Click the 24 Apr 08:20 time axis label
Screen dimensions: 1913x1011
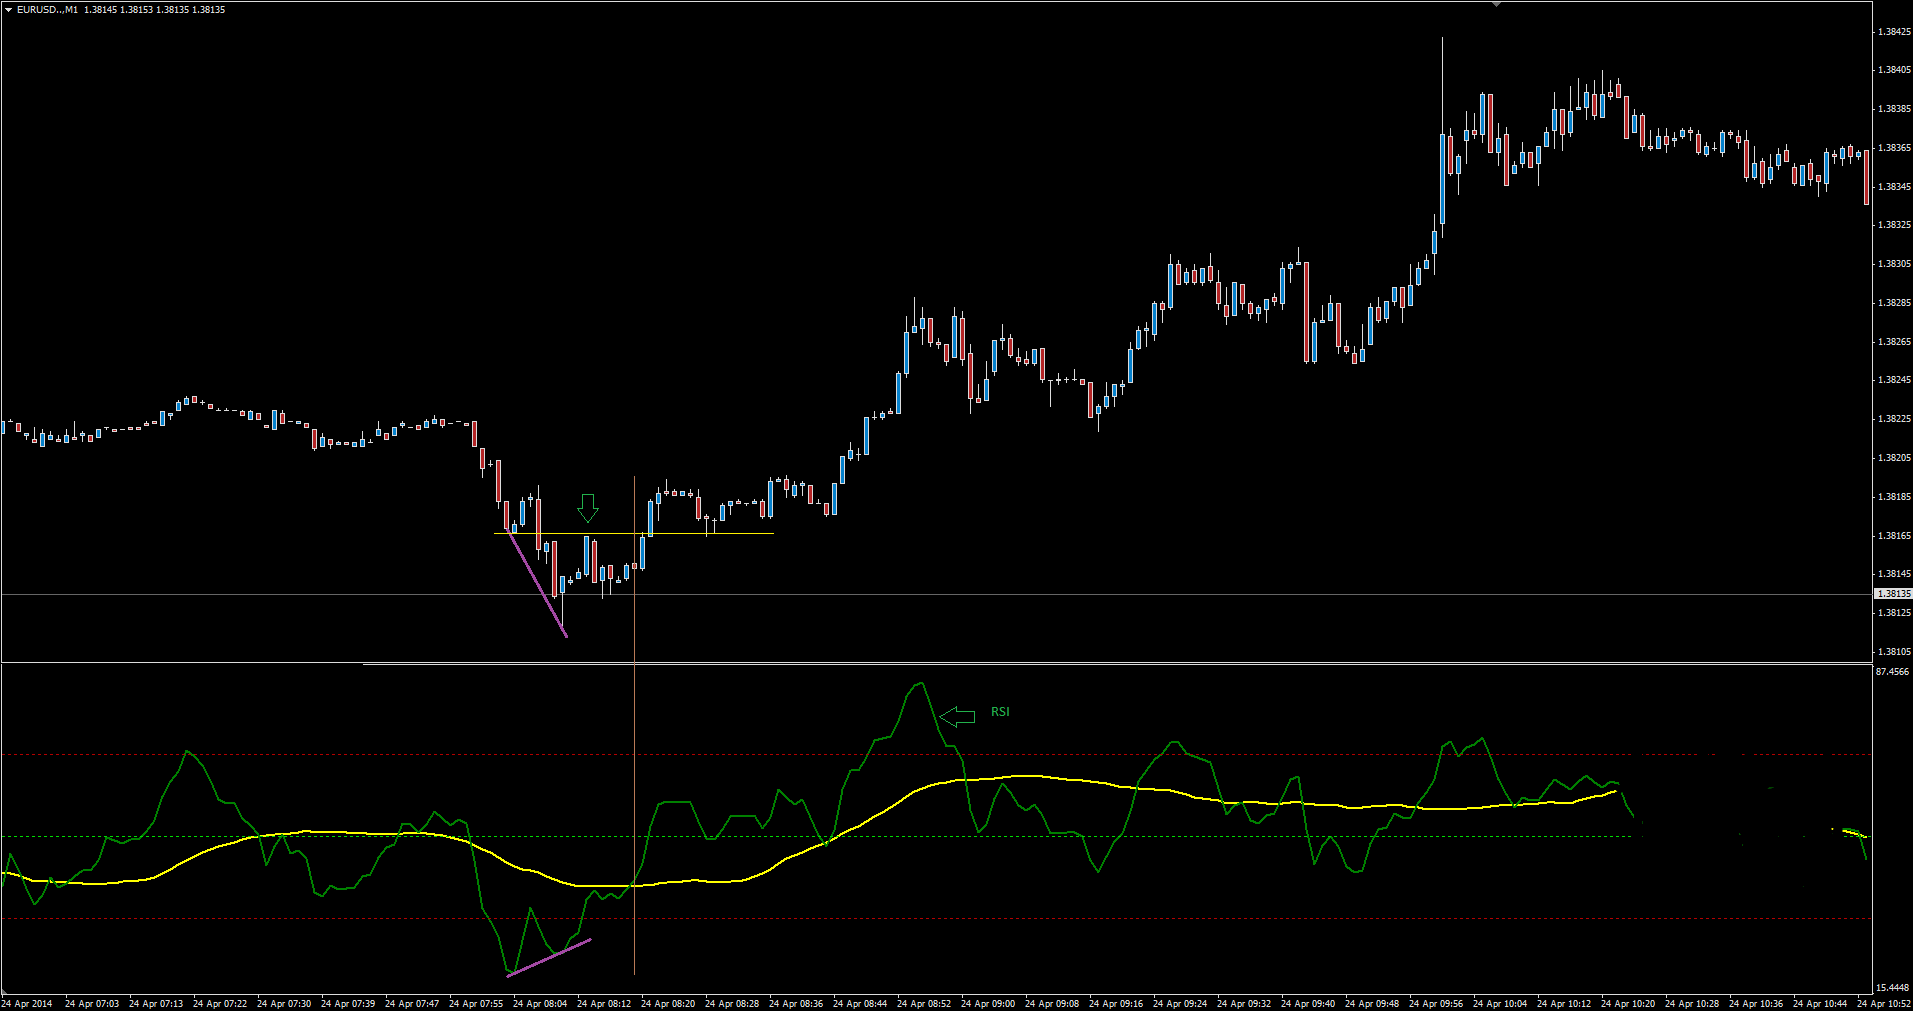click(x=668, y=1003)
